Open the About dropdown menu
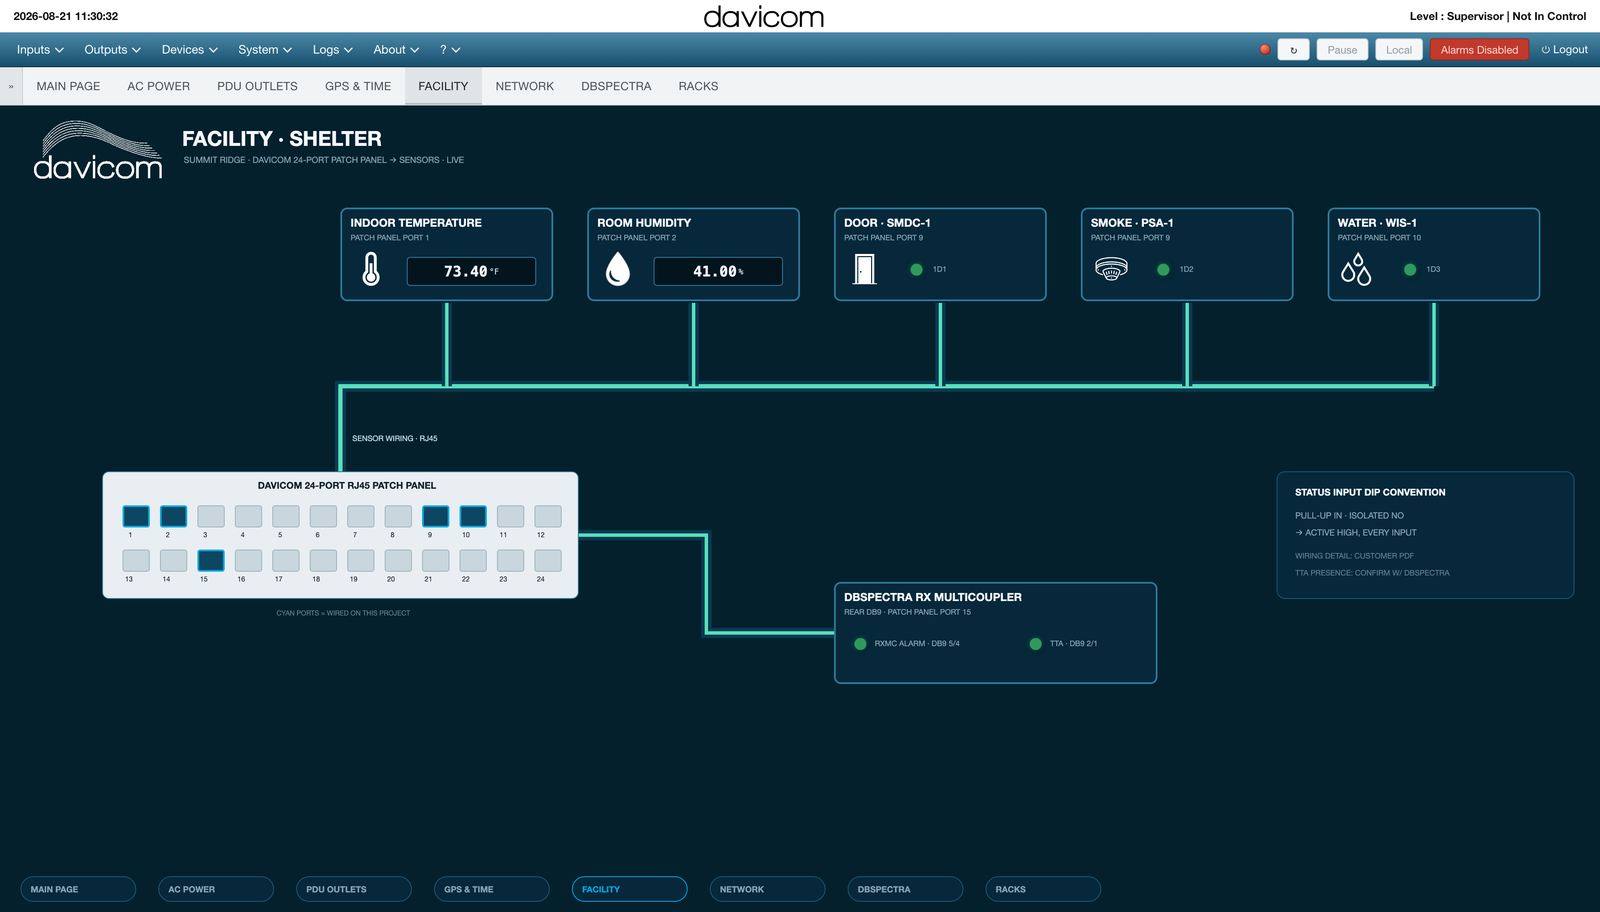This screenshot has height=912, width=1600. (396, 50)
